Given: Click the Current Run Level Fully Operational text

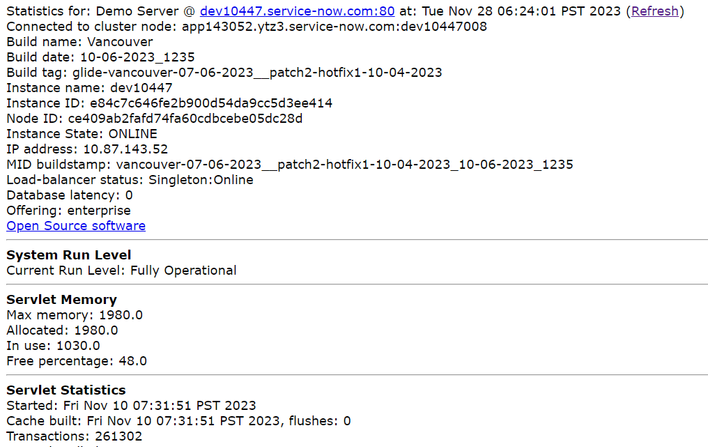Looking at the screenshot, I should click(121, 270).
